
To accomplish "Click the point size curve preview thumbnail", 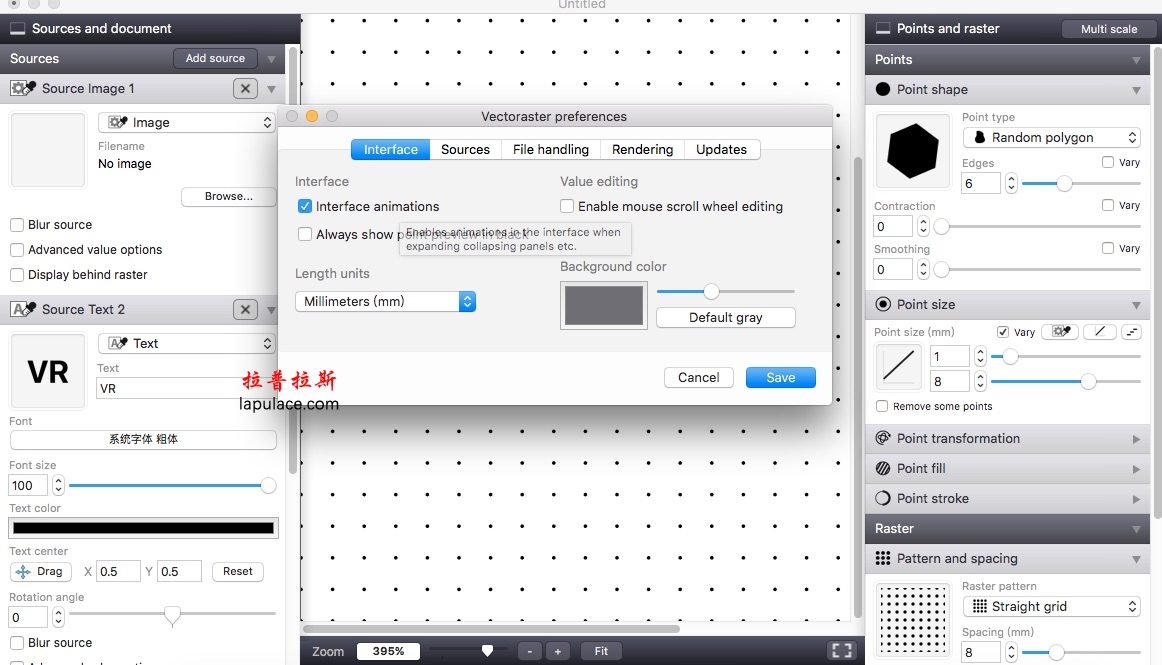I will [898, 367].
